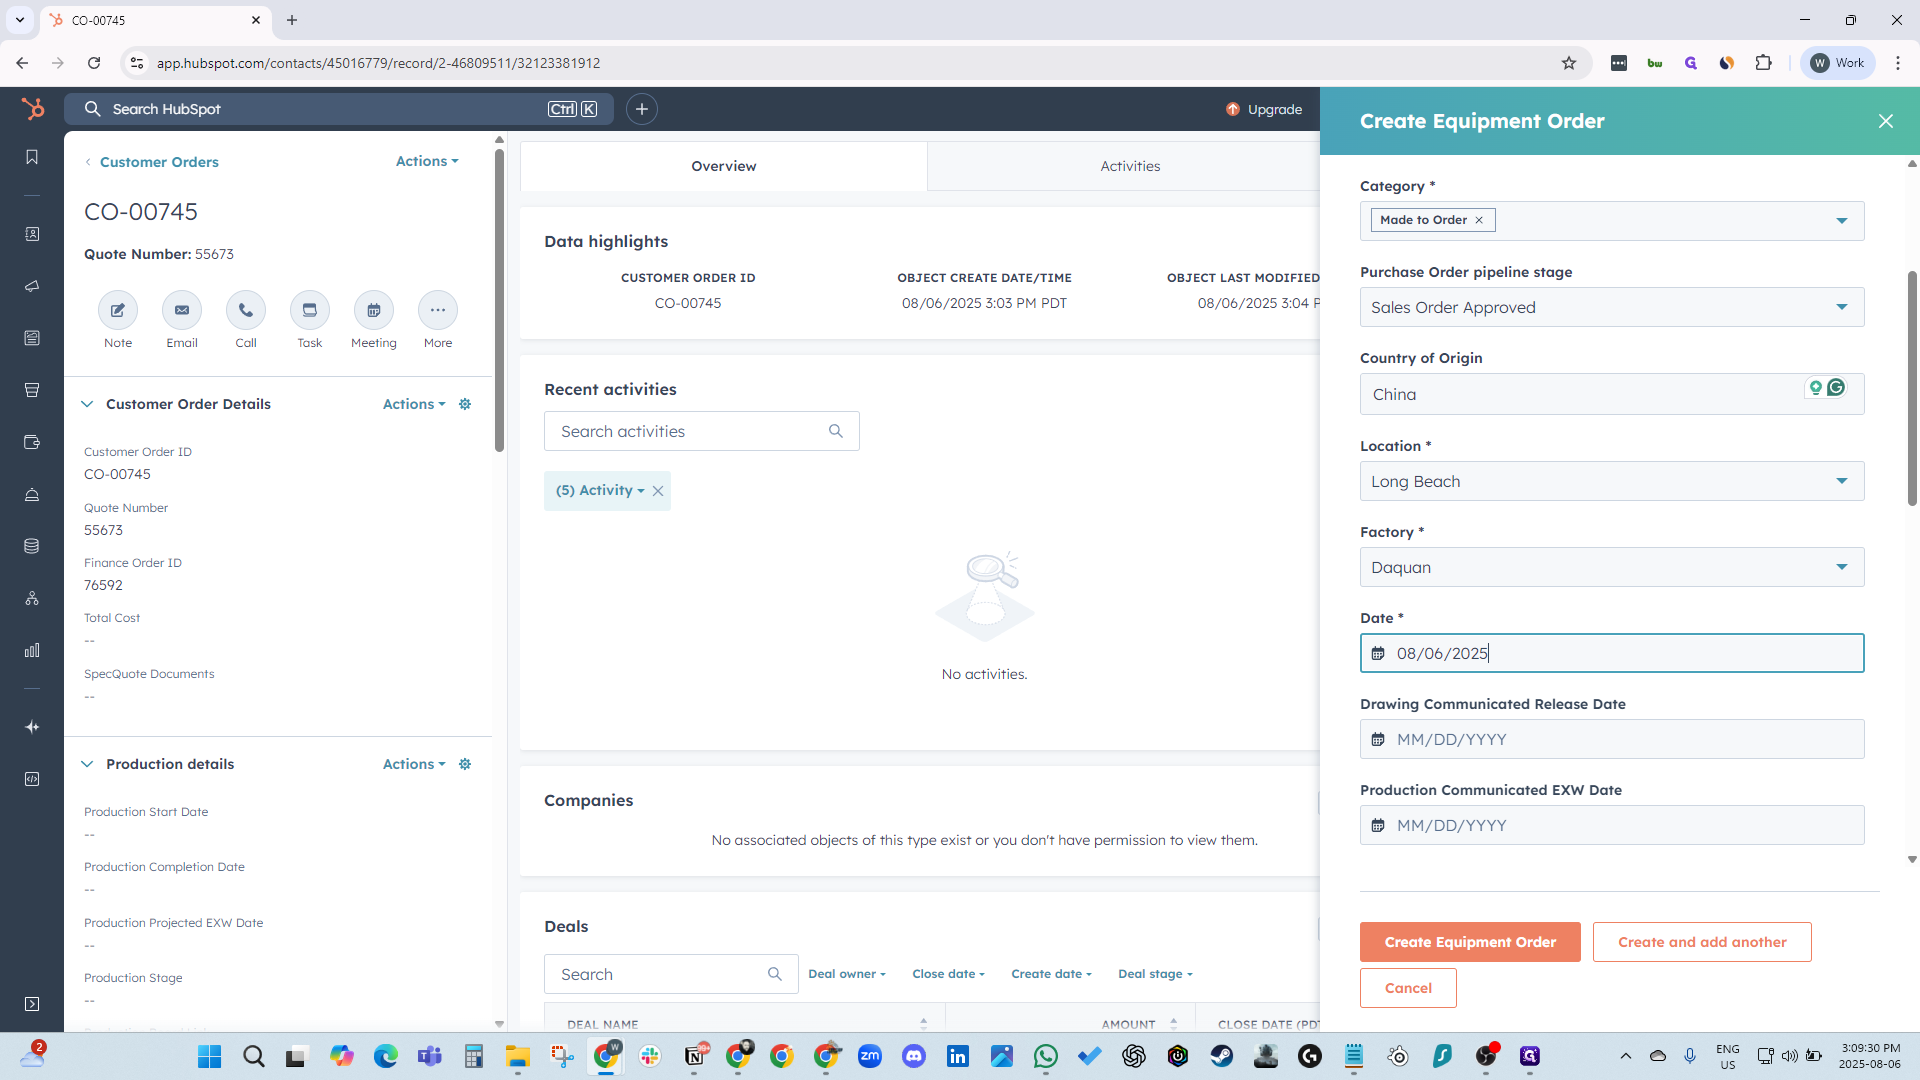
Task: Open Customer Order Details settings gear
Action: click(x=465, y=404)
